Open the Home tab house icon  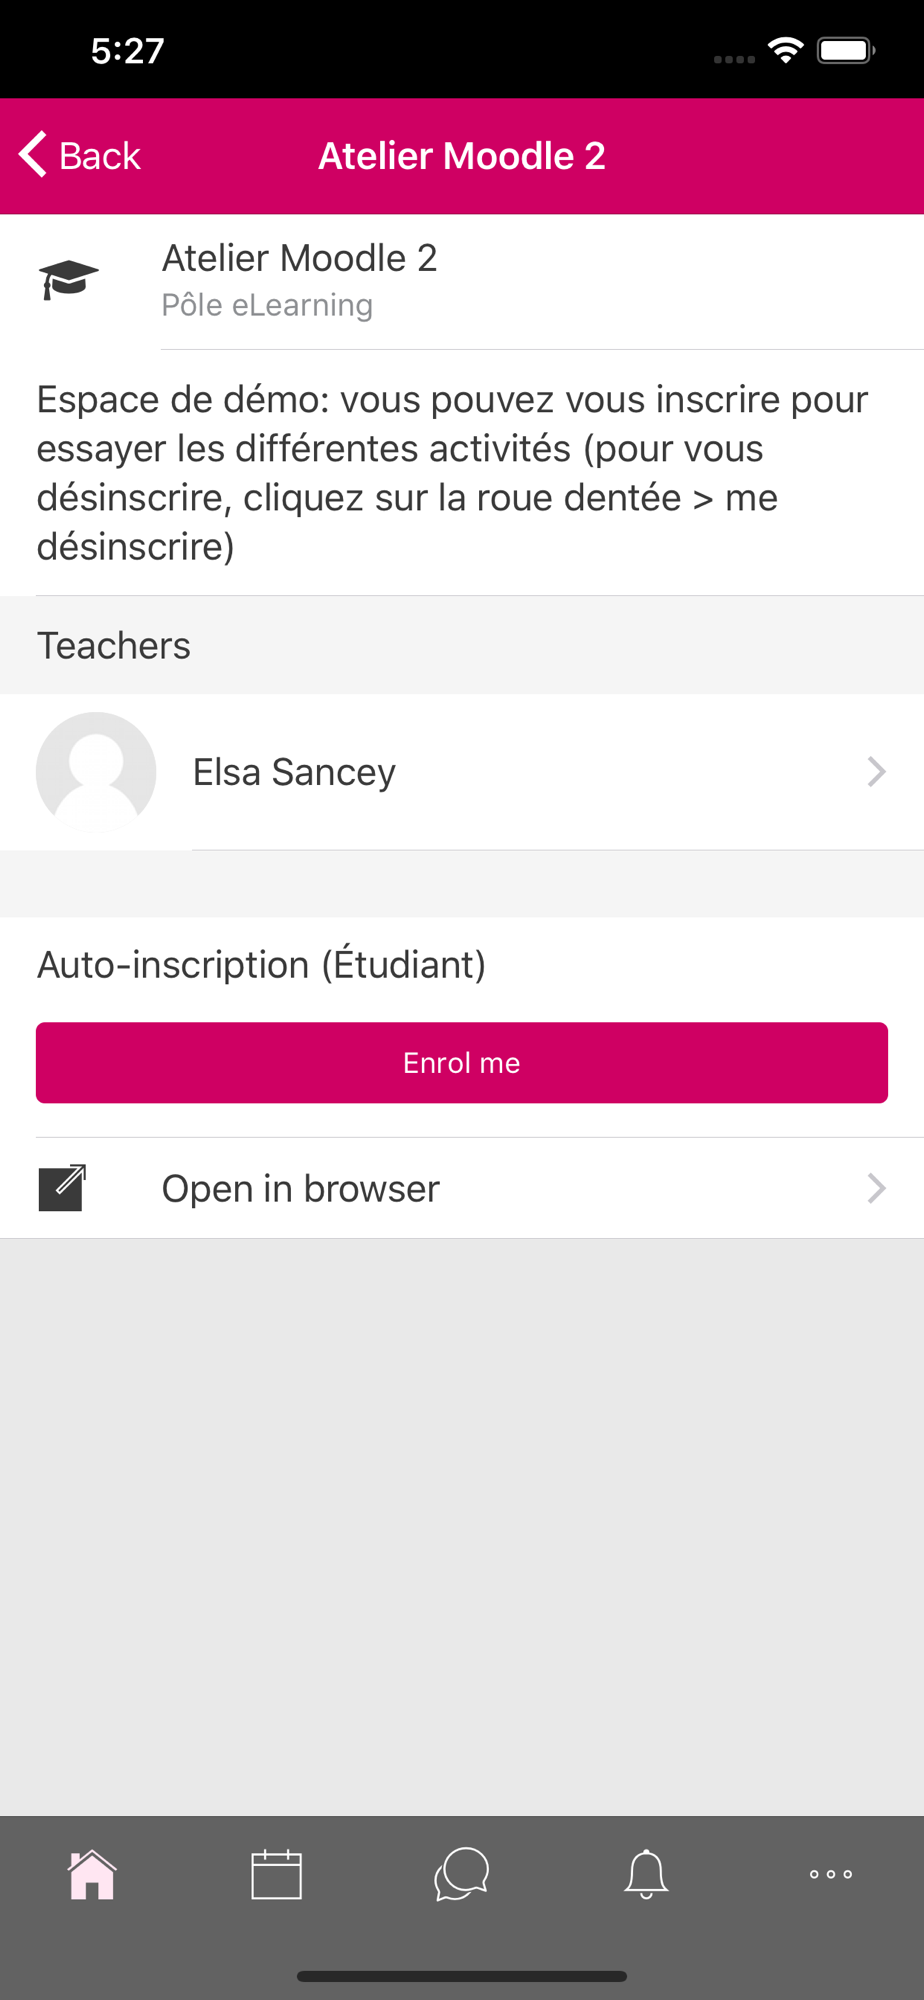92,1874
